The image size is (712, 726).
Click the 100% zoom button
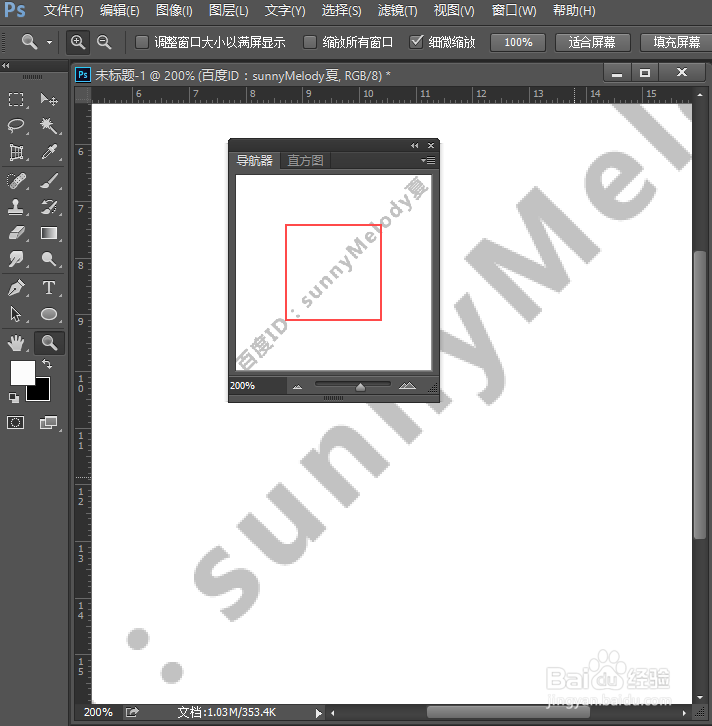click(x=518, y=43)
